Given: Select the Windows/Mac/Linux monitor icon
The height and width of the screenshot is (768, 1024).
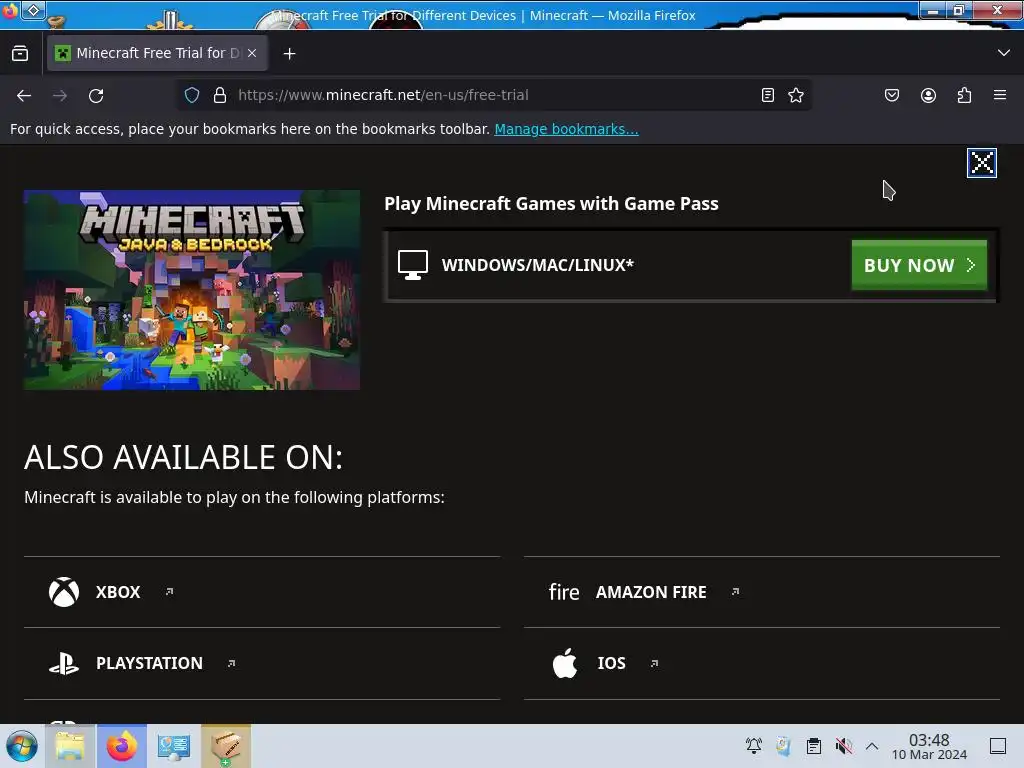Looking at the screenshot, I should (413, 265).
